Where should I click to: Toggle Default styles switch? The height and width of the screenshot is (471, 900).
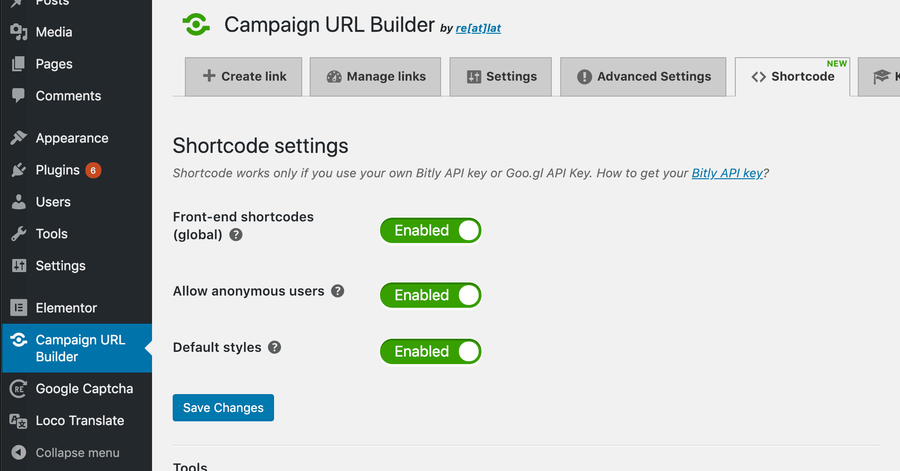coord(430,351)
